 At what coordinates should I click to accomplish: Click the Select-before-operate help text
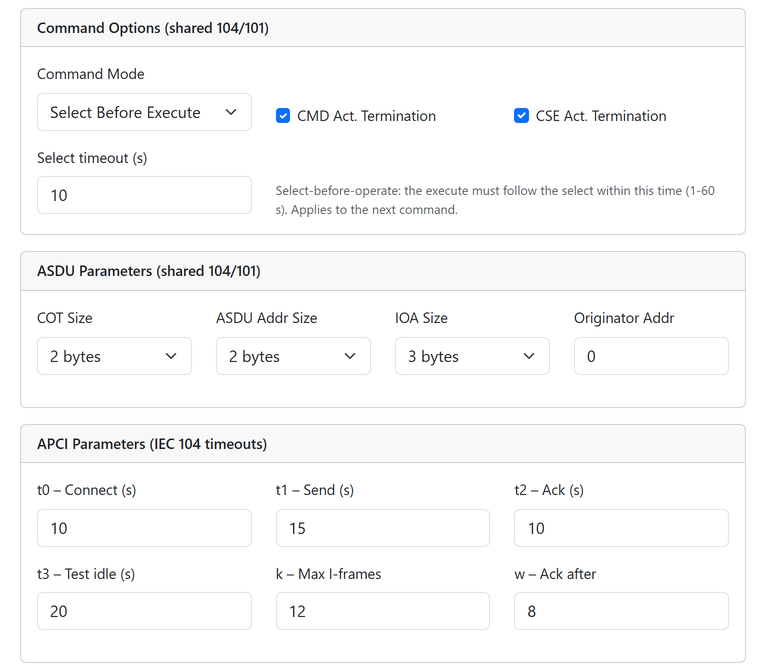point(495,200)
